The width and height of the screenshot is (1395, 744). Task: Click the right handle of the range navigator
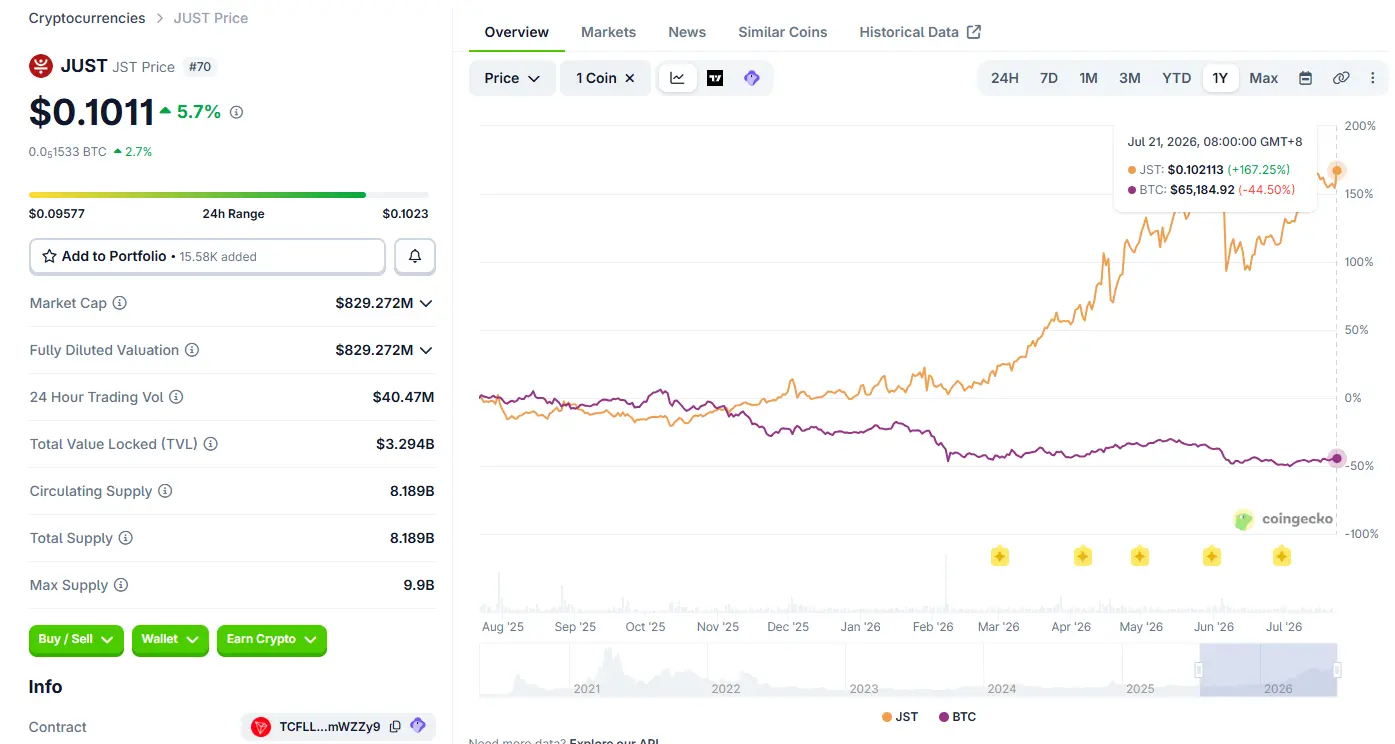tap(1337, 670)
